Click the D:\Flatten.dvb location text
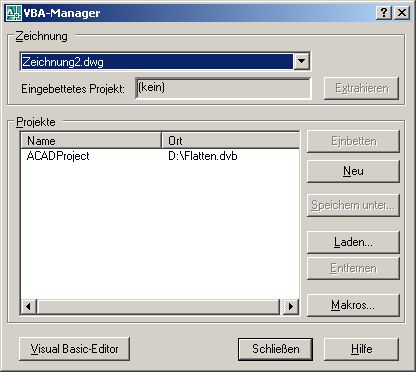 point(203,156)
